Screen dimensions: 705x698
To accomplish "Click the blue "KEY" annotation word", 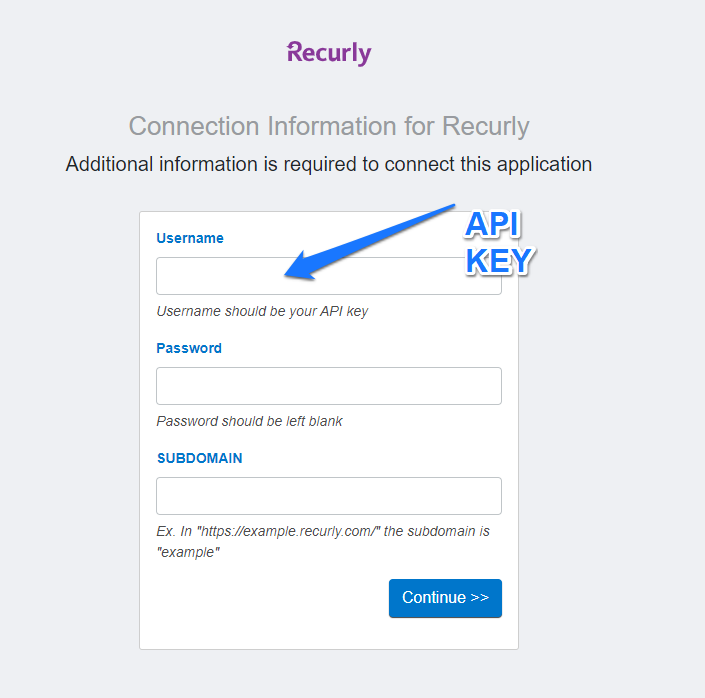I will click(x=499, y=261).
